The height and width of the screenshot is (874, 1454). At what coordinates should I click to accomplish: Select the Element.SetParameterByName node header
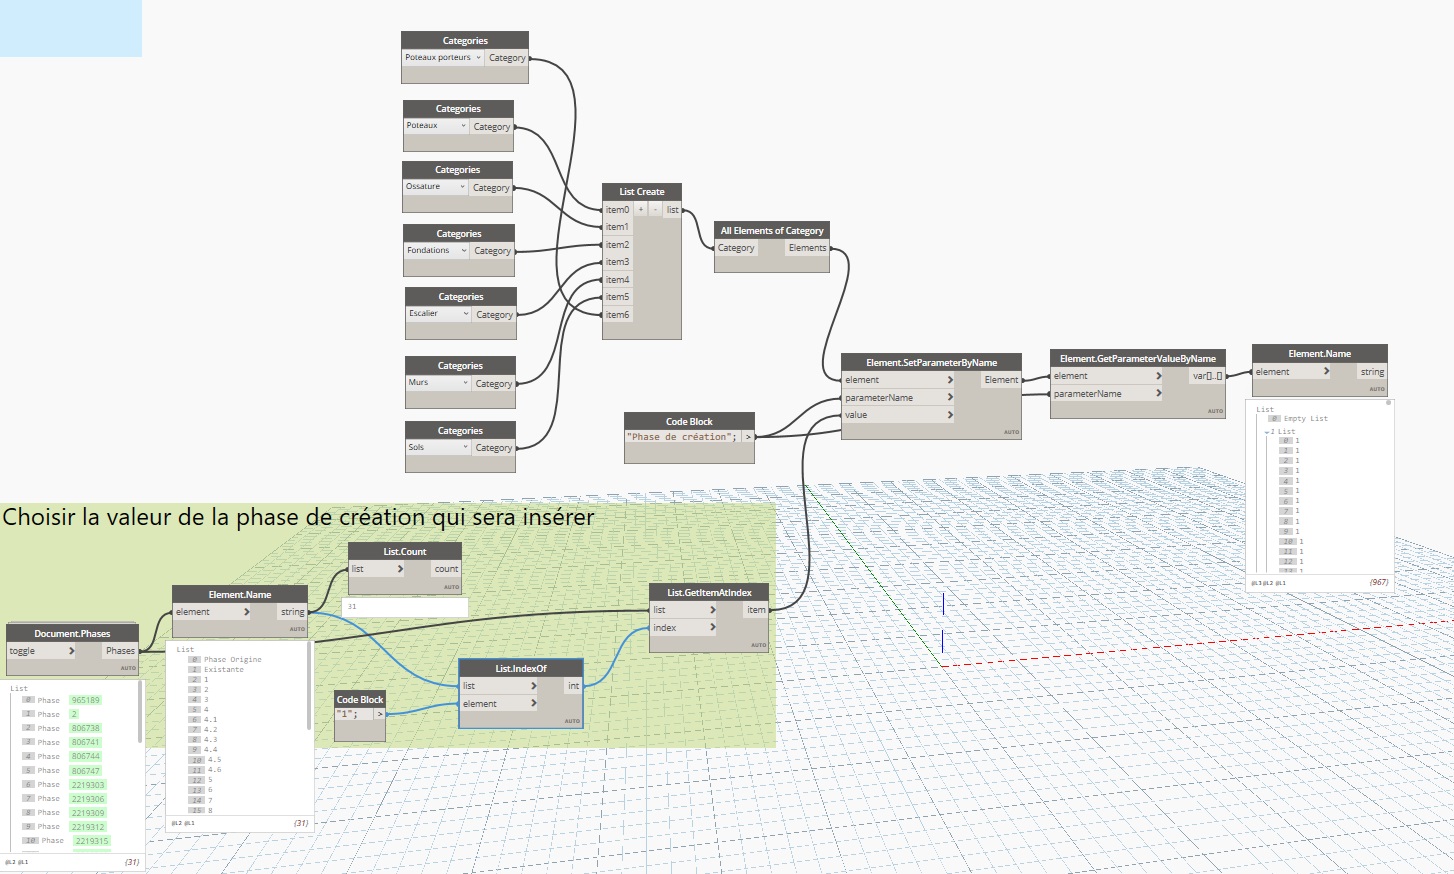pyautogui.click(x=930, y=362)
